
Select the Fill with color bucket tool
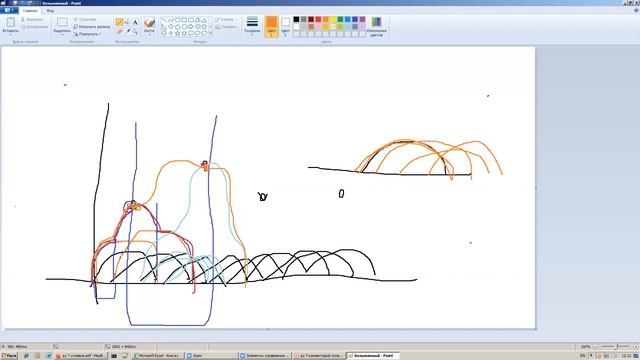127,22
